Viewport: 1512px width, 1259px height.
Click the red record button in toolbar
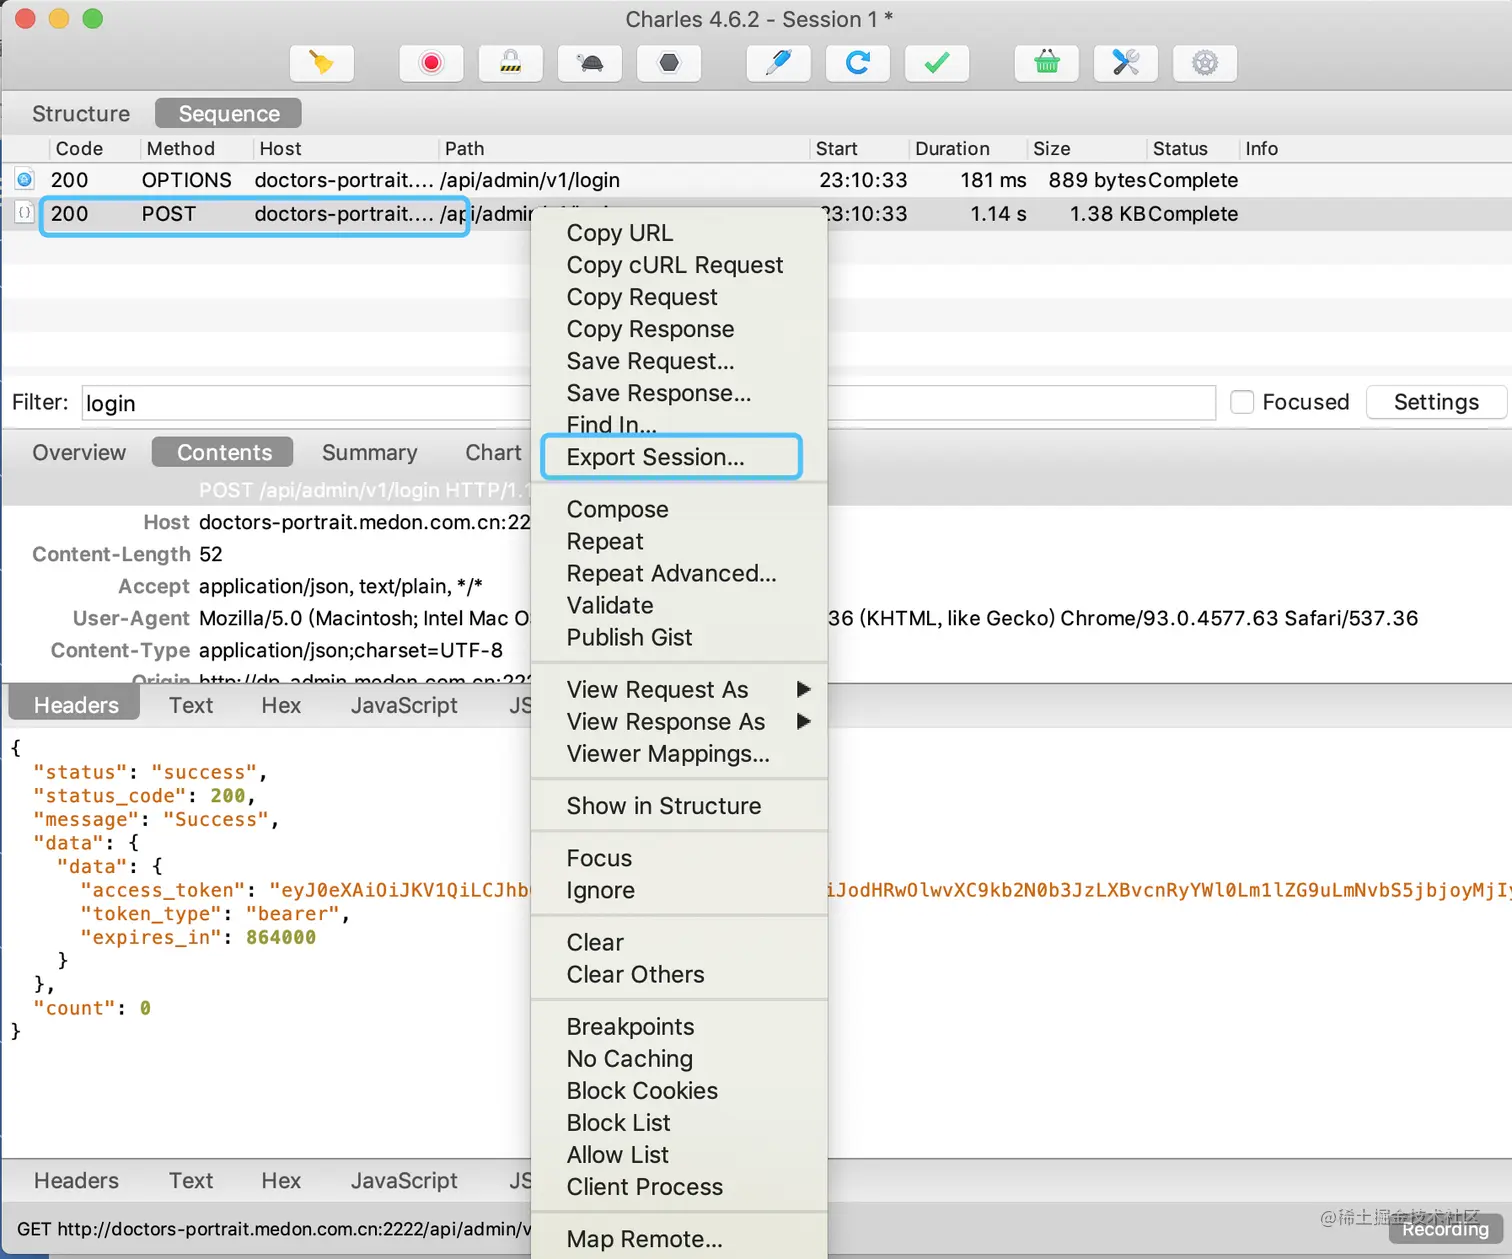point(431,64)
